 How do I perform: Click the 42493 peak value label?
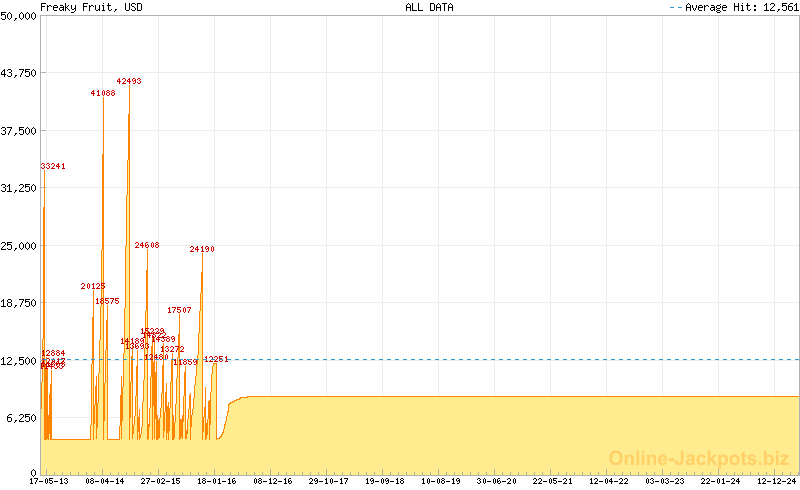pos(129,81)
